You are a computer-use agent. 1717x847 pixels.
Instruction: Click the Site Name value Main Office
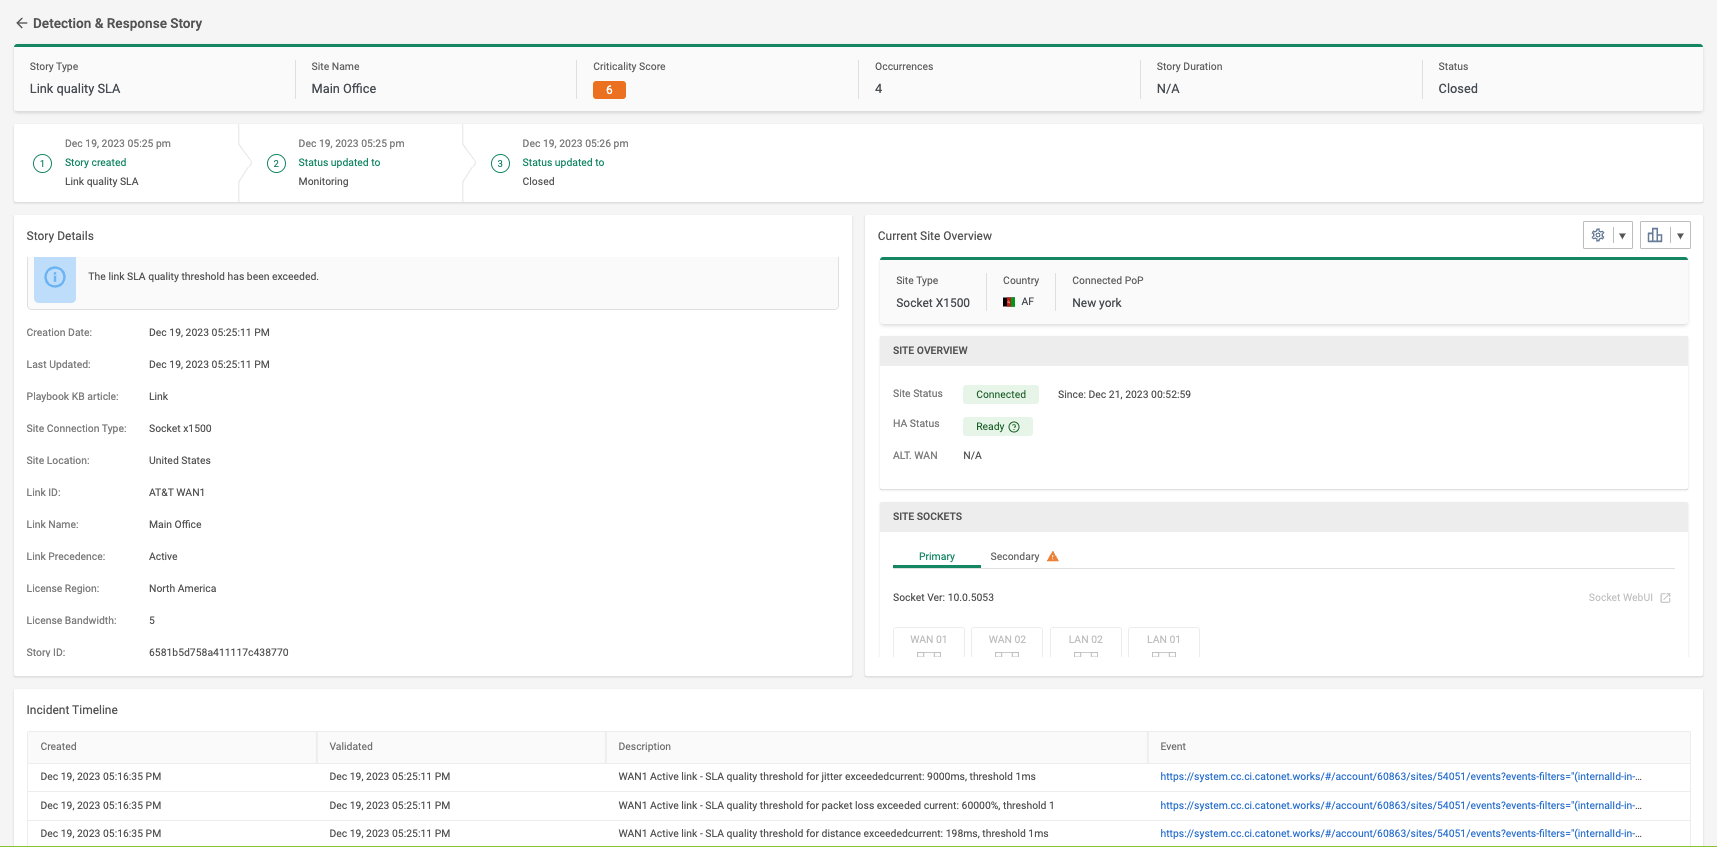pos(343,89)
